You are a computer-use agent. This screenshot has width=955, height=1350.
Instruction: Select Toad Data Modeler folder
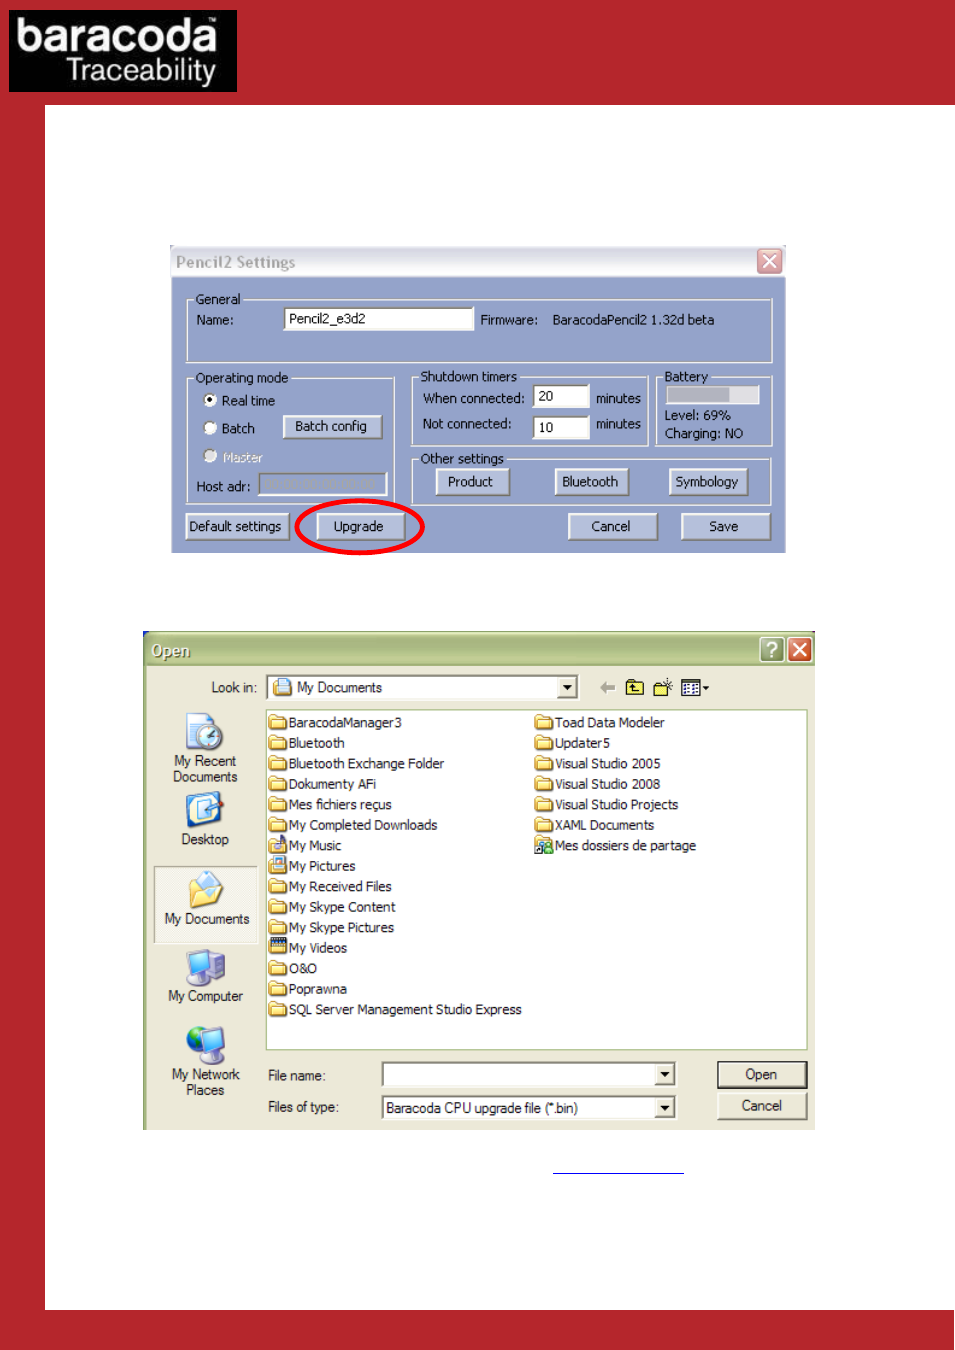600,723
